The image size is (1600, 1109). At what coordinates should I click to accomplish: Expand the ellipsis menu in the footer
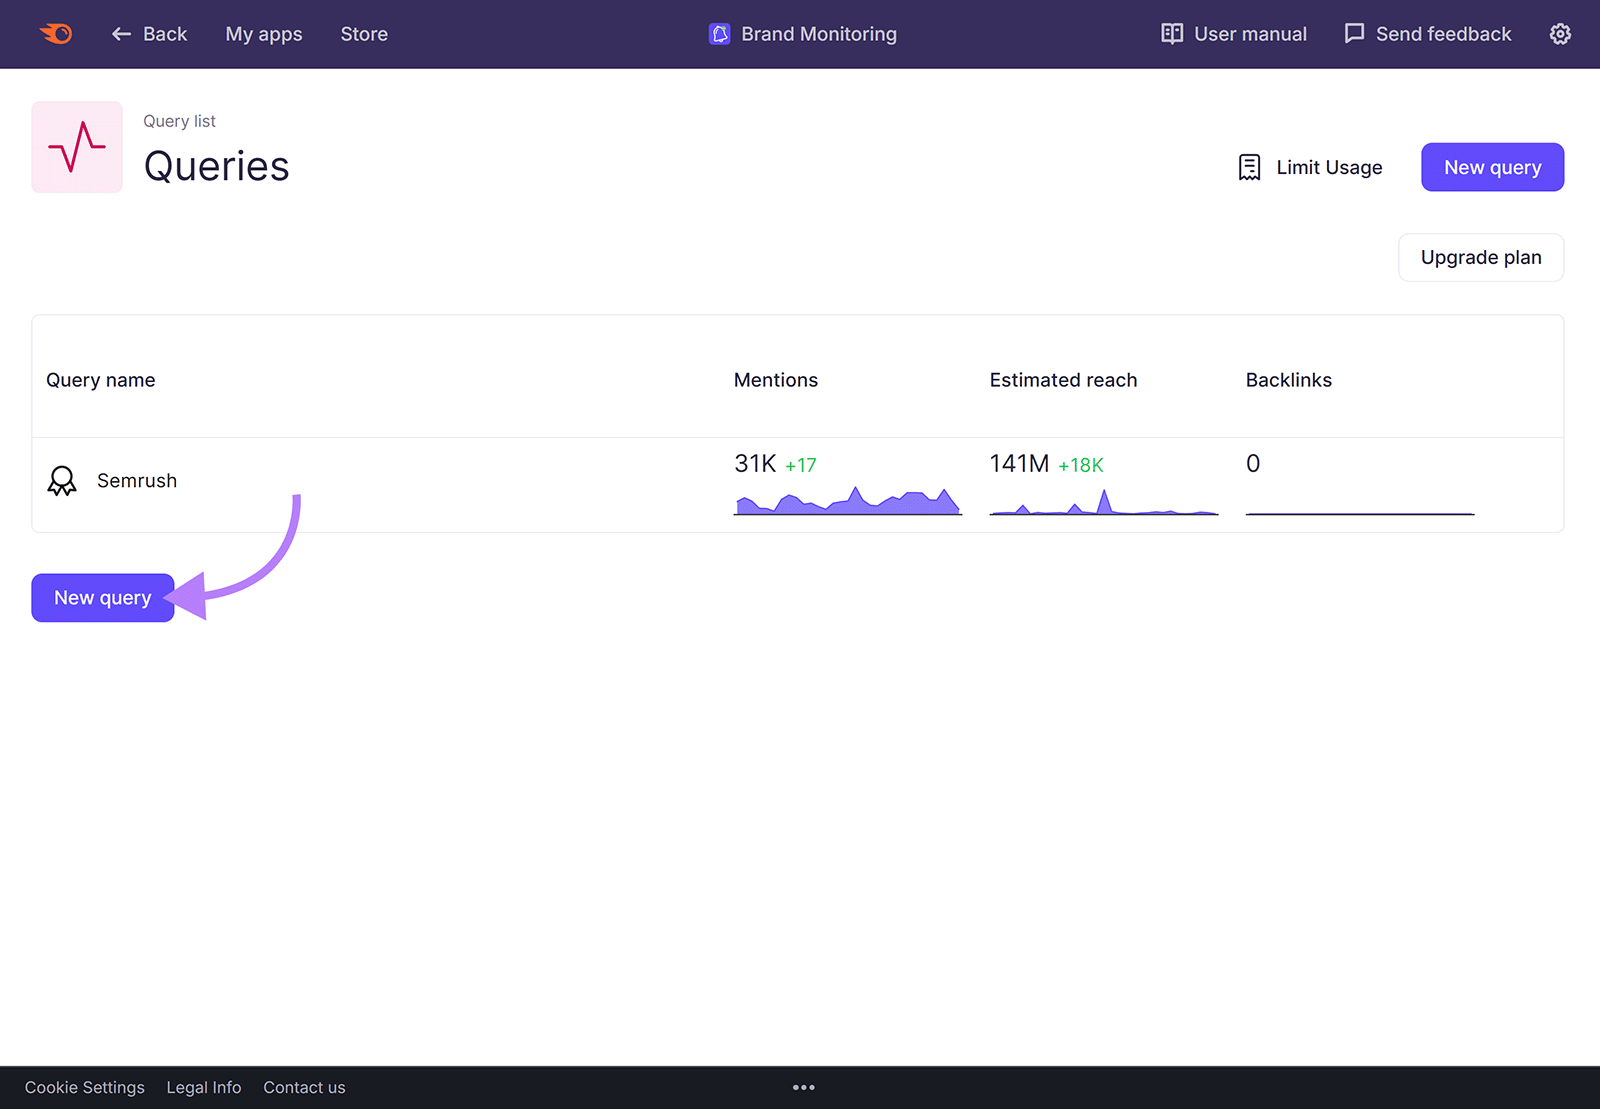803,1087
